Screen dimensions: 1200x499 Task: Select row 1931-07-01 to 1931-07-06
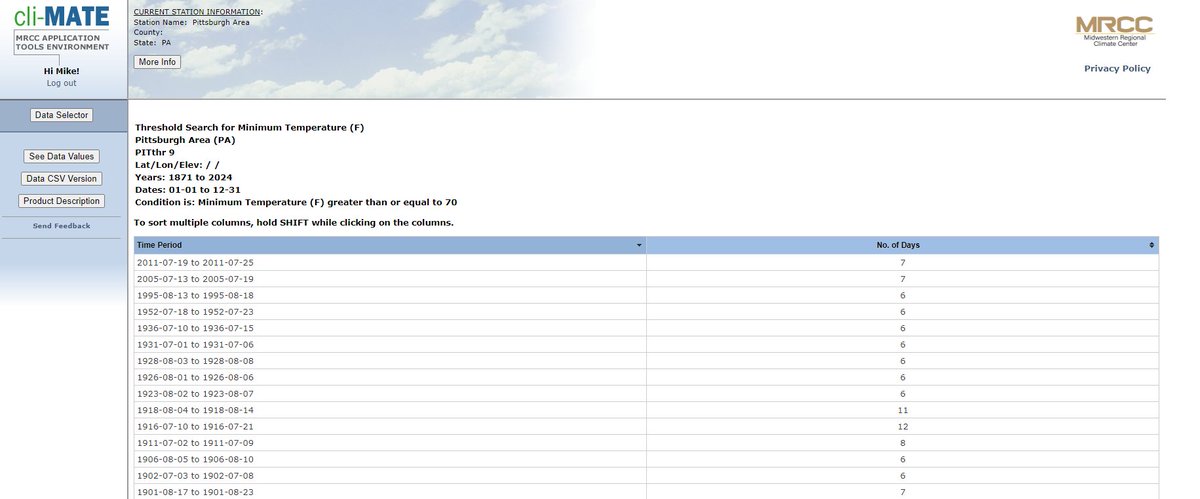[x=646, y=344]
